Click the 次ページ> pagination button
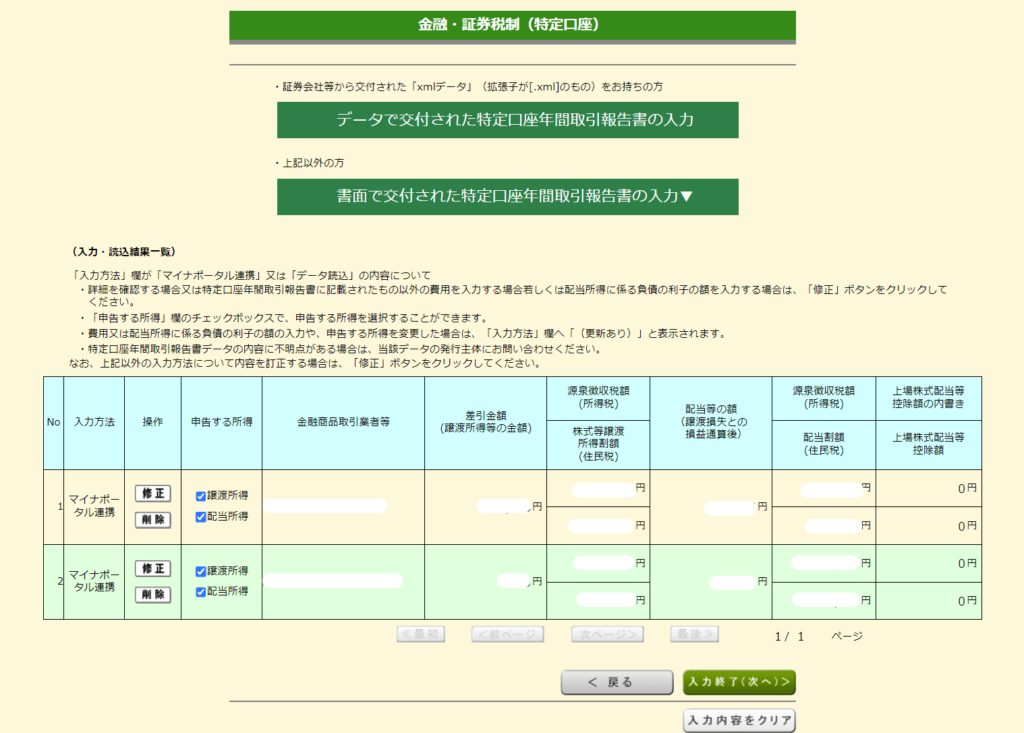1024x733 pixels. (607, 634)
